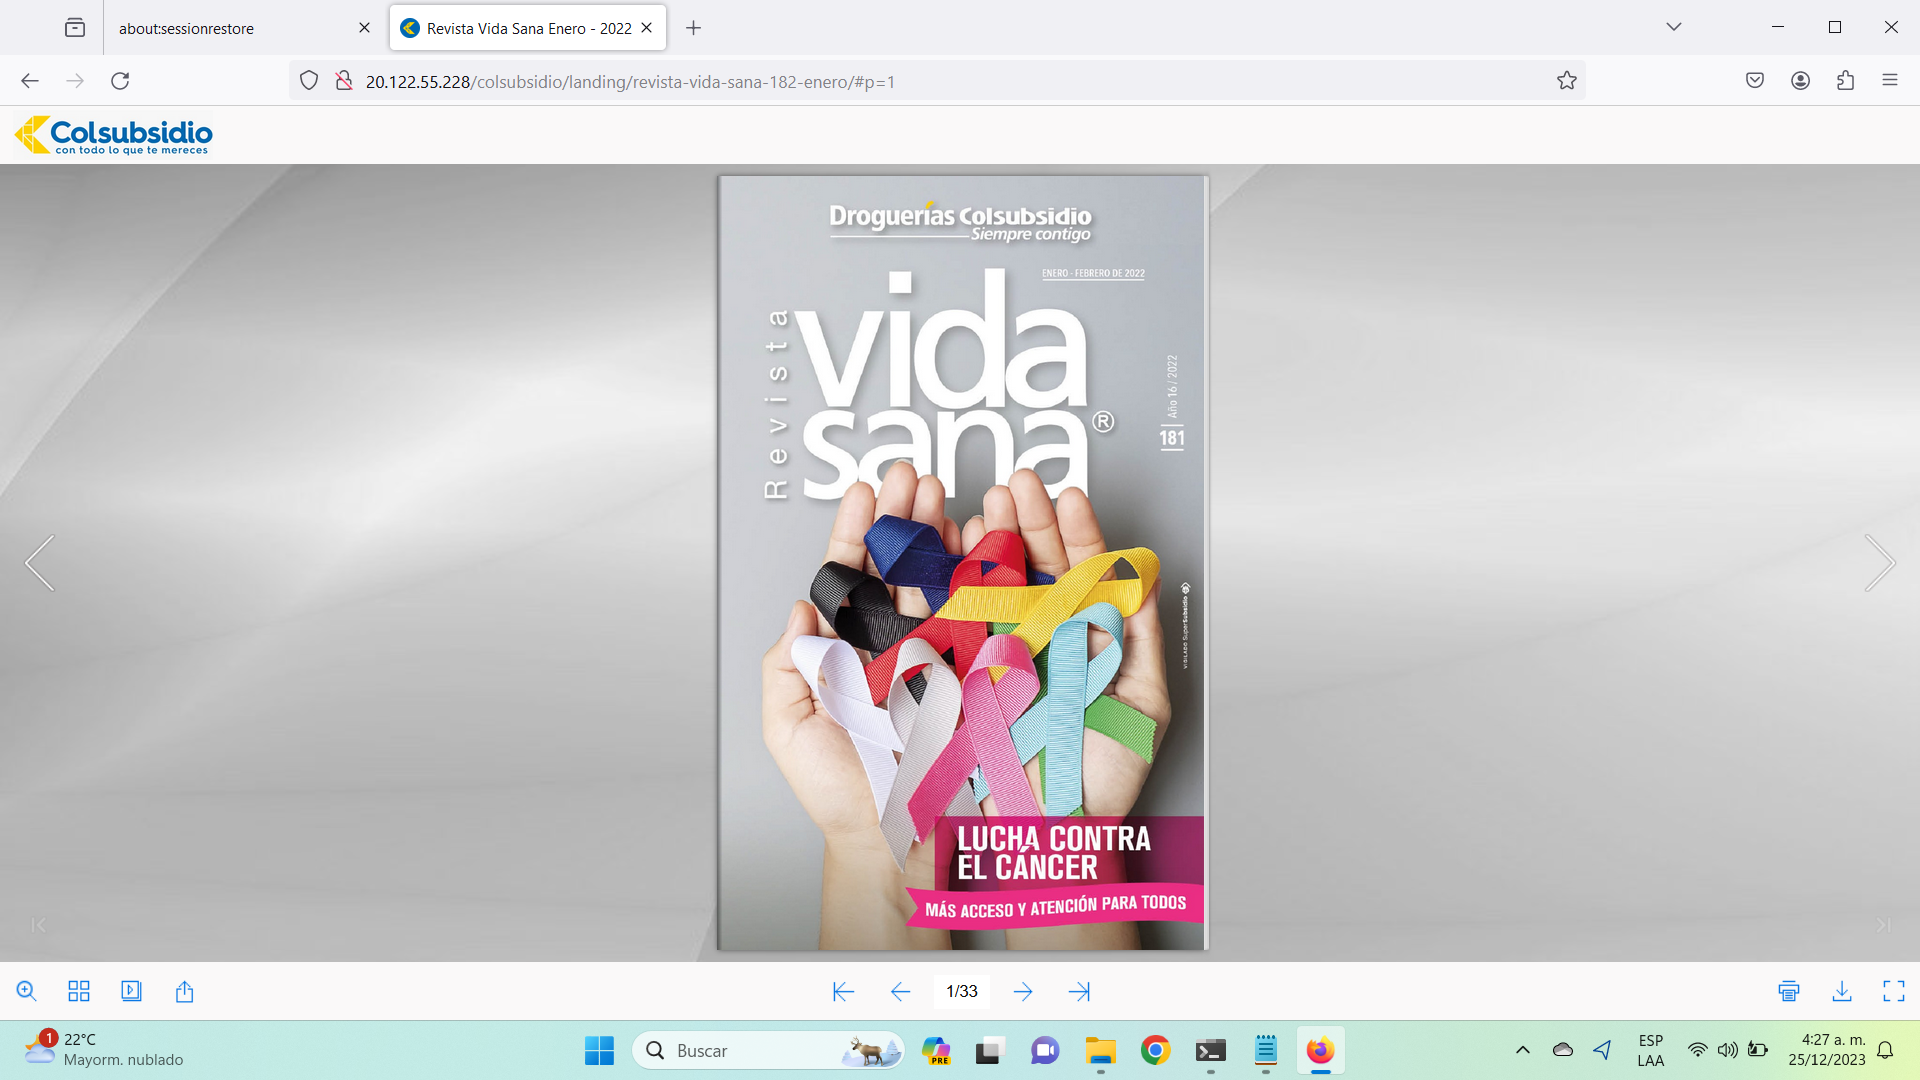The width and height of the screenshot is (1920, 1080).
Task: Click the magazine cover page
Action: pos(962,563)
